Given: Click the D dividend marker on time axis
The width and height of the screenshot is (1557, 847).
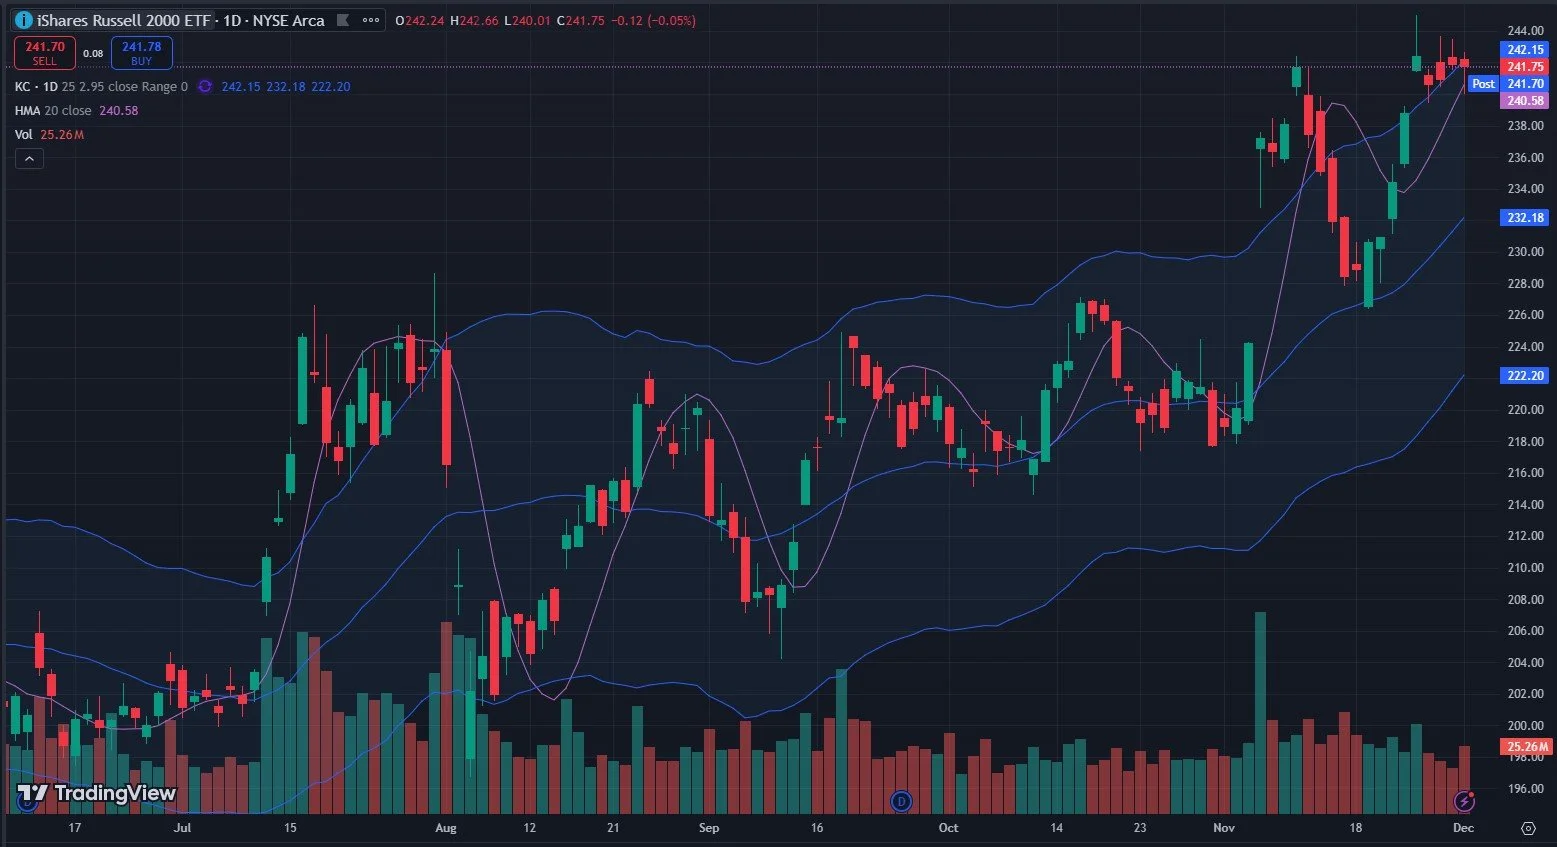Looking at the screenshot, I should 902,800.
